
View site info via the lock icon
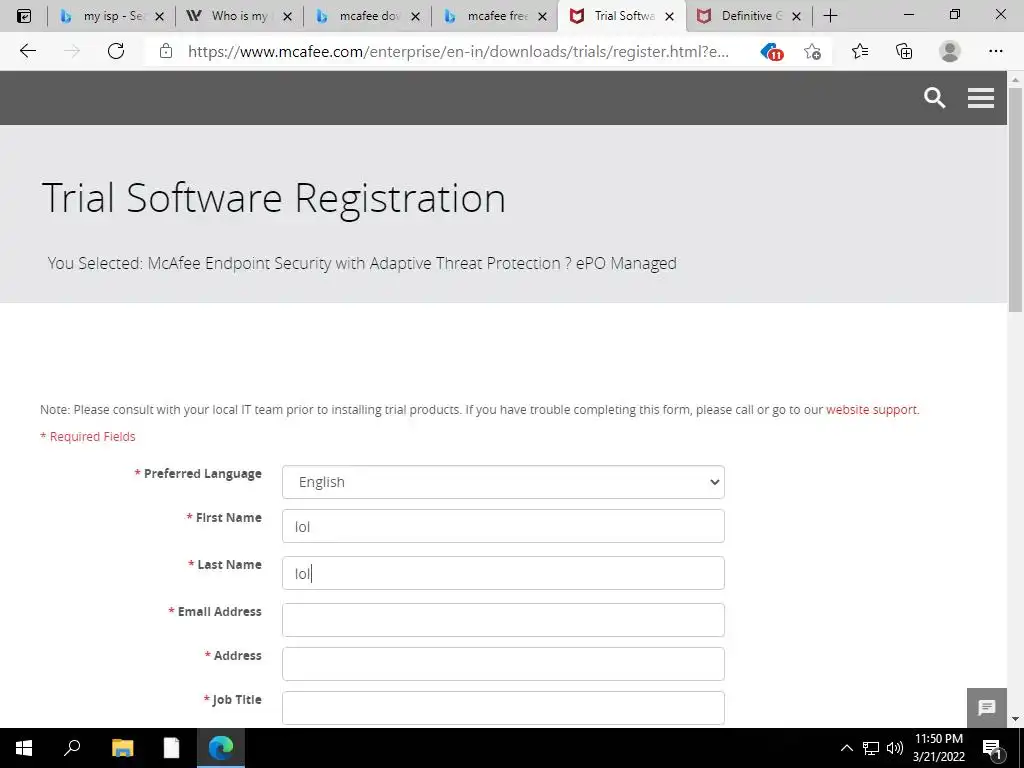pos(166,51)
